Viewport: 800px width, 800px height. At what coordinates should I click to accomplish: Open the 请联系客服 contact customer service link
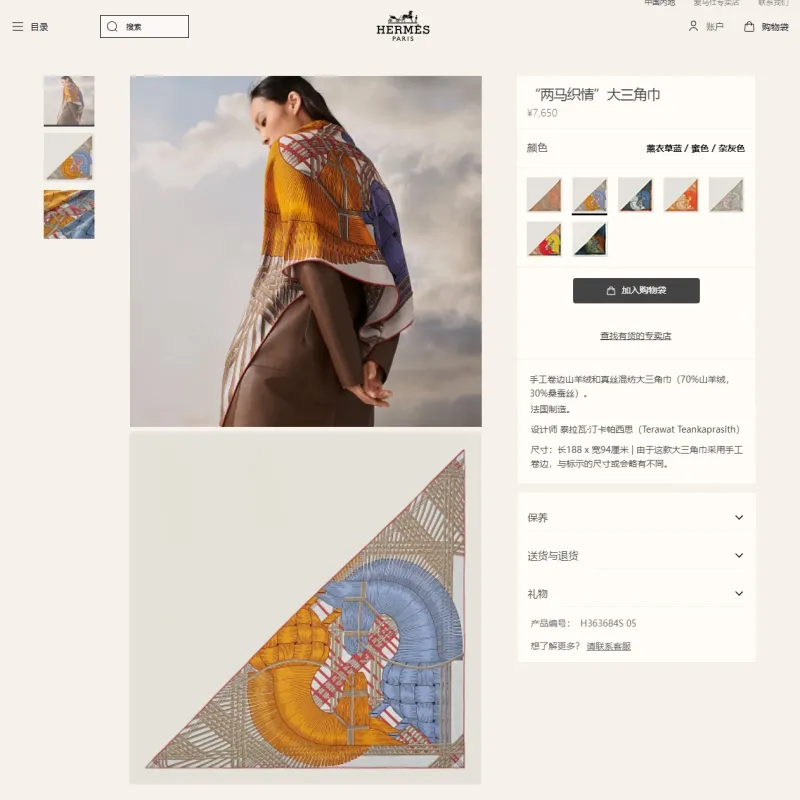coord(608,646)
